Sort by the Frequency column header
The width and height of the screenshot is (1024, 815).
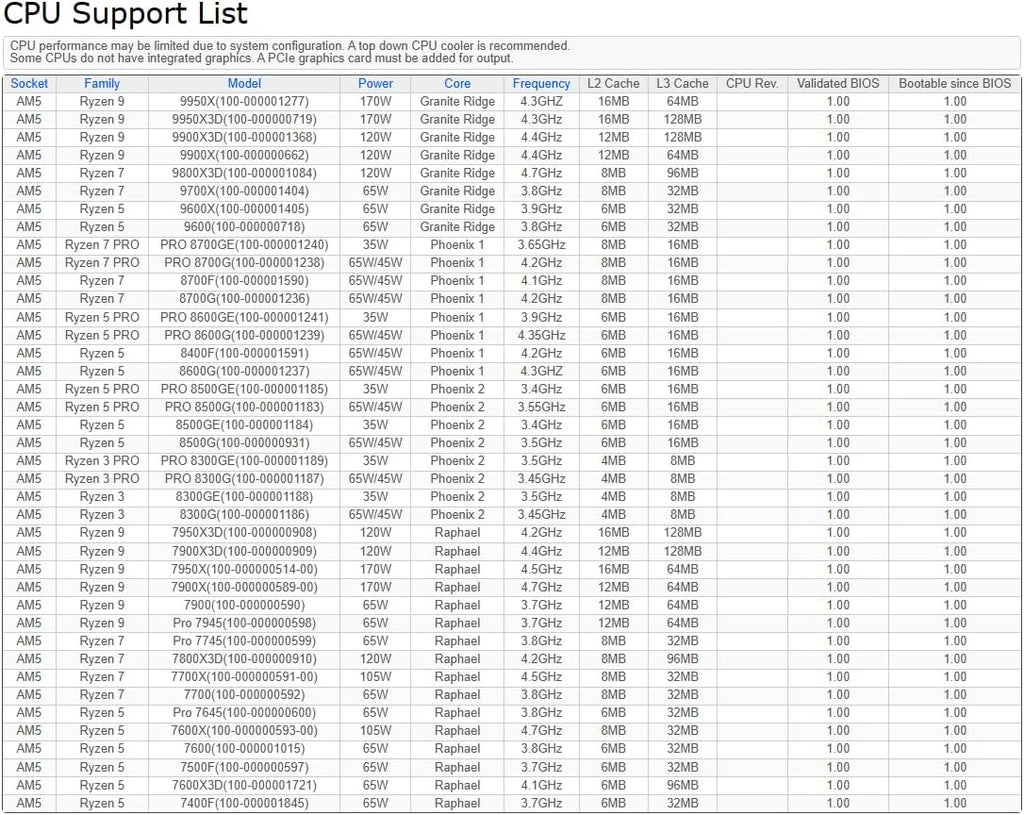click(x=541, y=84)
